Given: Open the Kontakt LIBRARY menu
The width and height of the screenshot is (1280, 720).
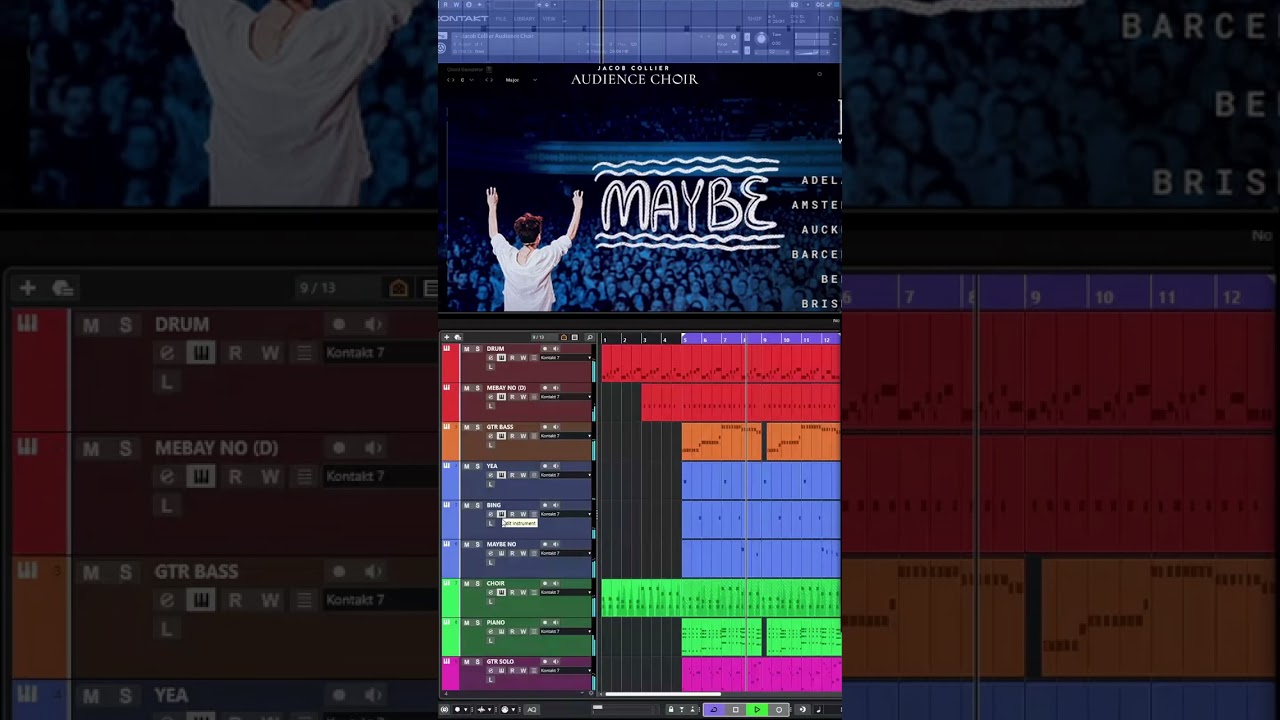Looking at the screenshot, I should coord(524,19).
